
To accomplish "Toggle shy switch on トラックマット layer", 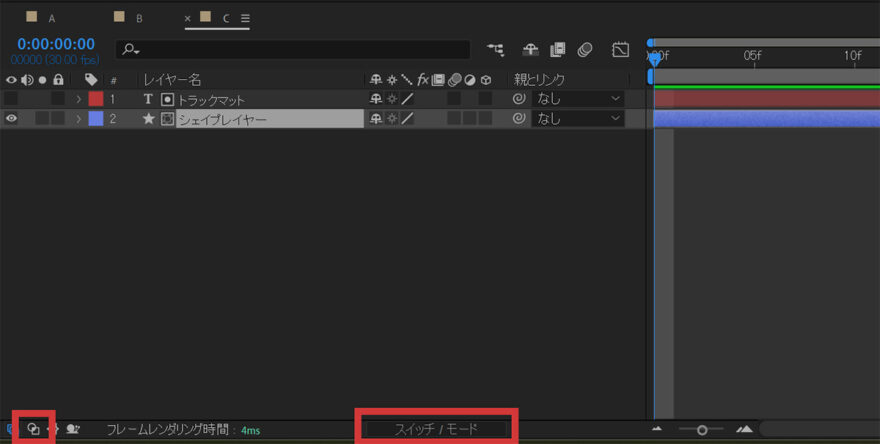I will [375, 99].
